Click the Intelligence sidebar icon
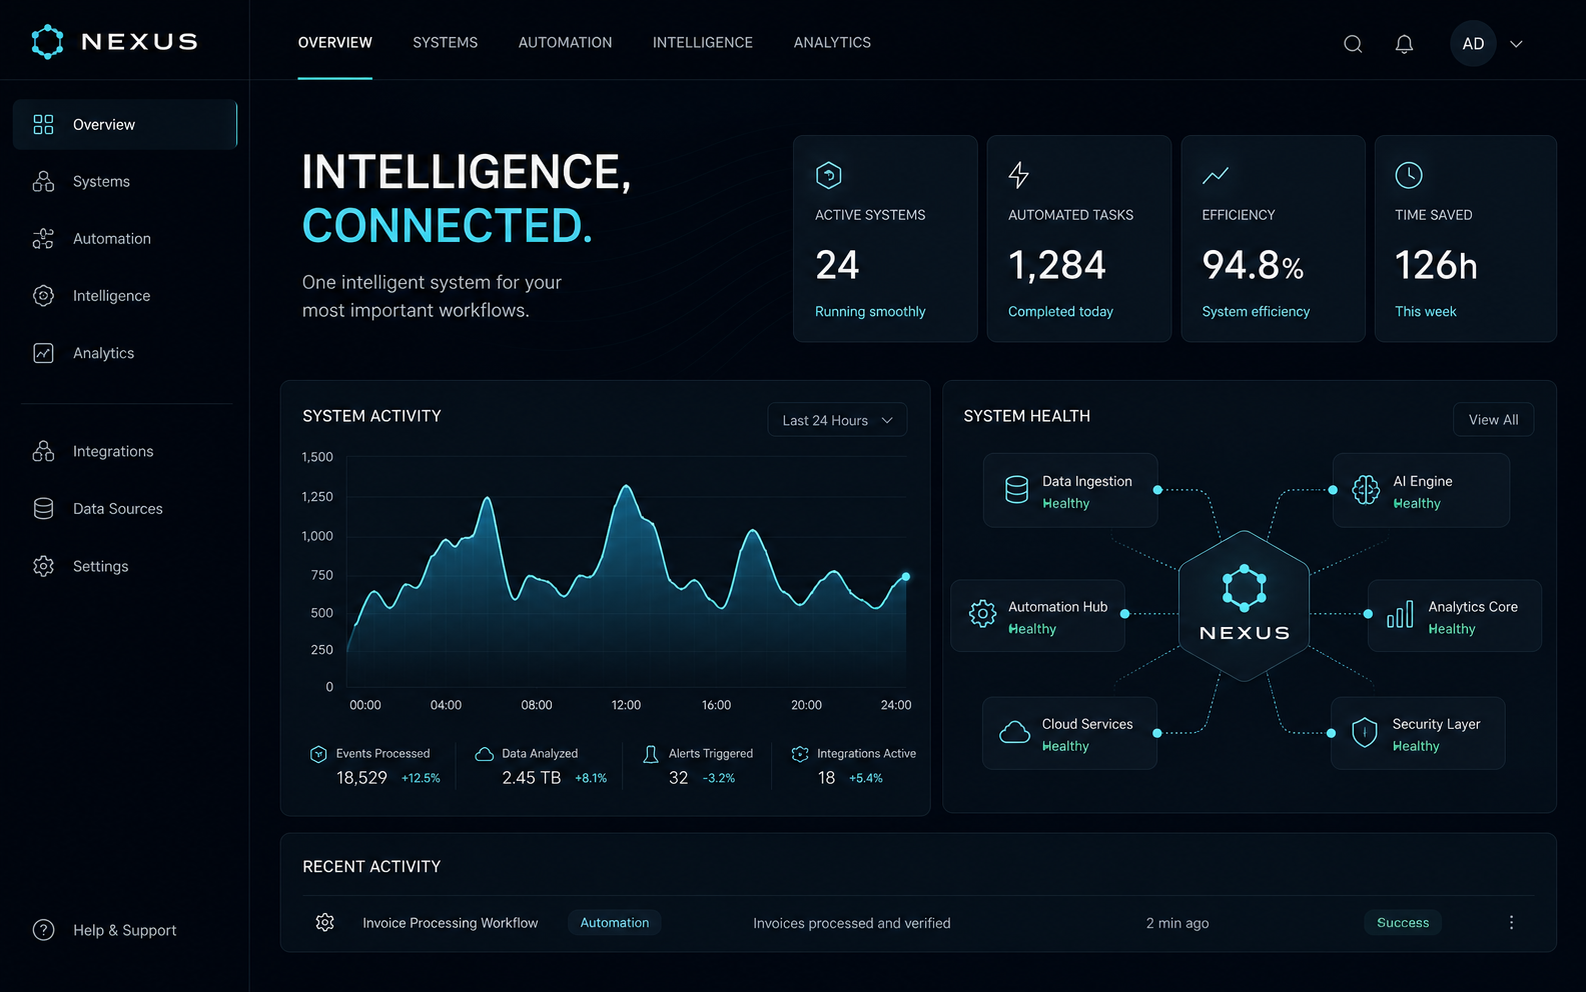This screenshot has width=1586, height=992. [43, 296]
